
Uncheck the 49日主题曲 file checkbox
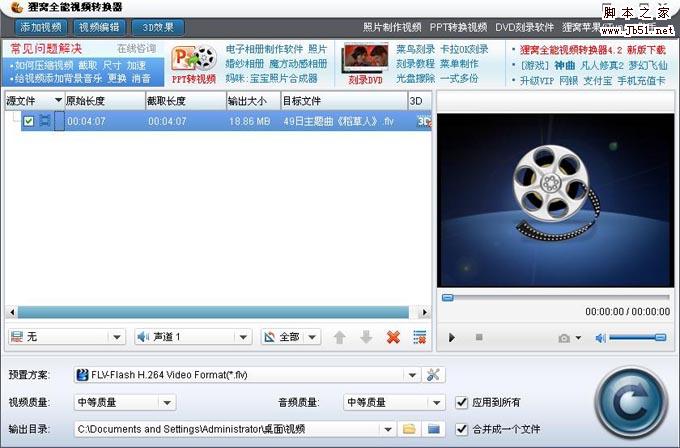[29, 121]
